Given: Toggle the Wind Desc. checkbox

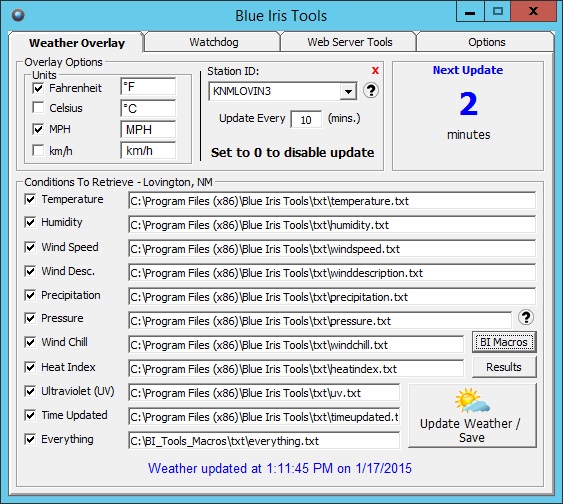Looking at the screenshot, I should point(30,271).
